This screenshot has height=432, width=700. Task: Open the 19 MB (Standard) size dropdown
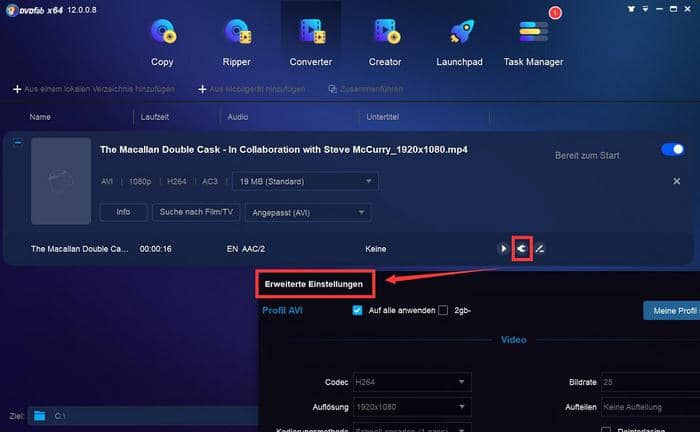tap(305, 182)
